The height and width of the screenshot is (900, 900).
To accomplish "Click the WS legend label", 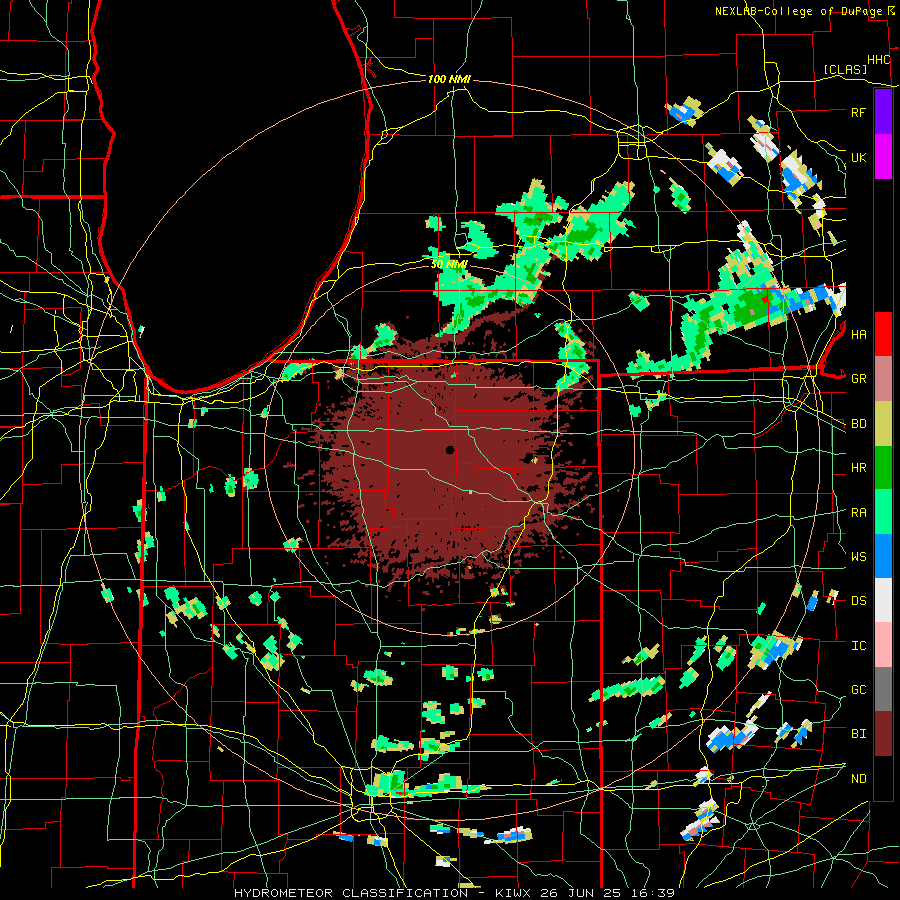I will (858, 556).
